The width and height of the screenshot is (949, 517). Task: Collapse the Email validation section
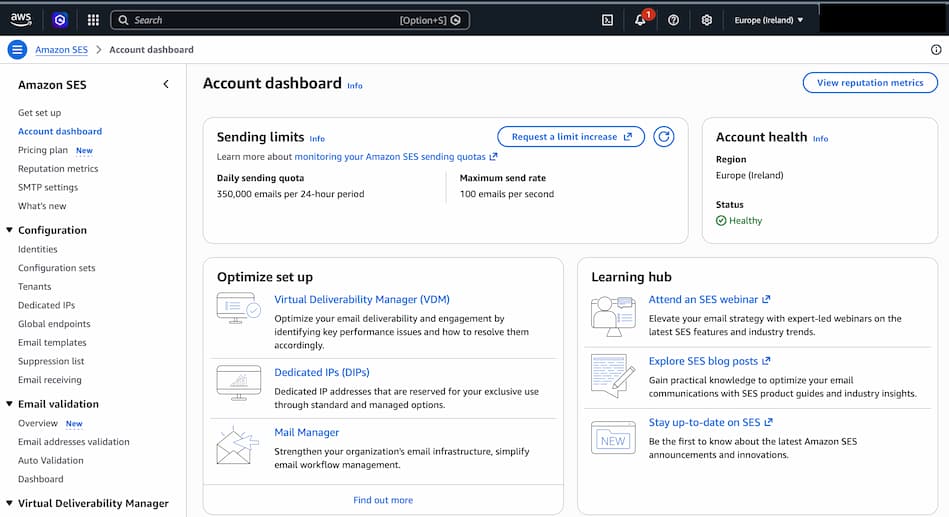click(9, 404)
